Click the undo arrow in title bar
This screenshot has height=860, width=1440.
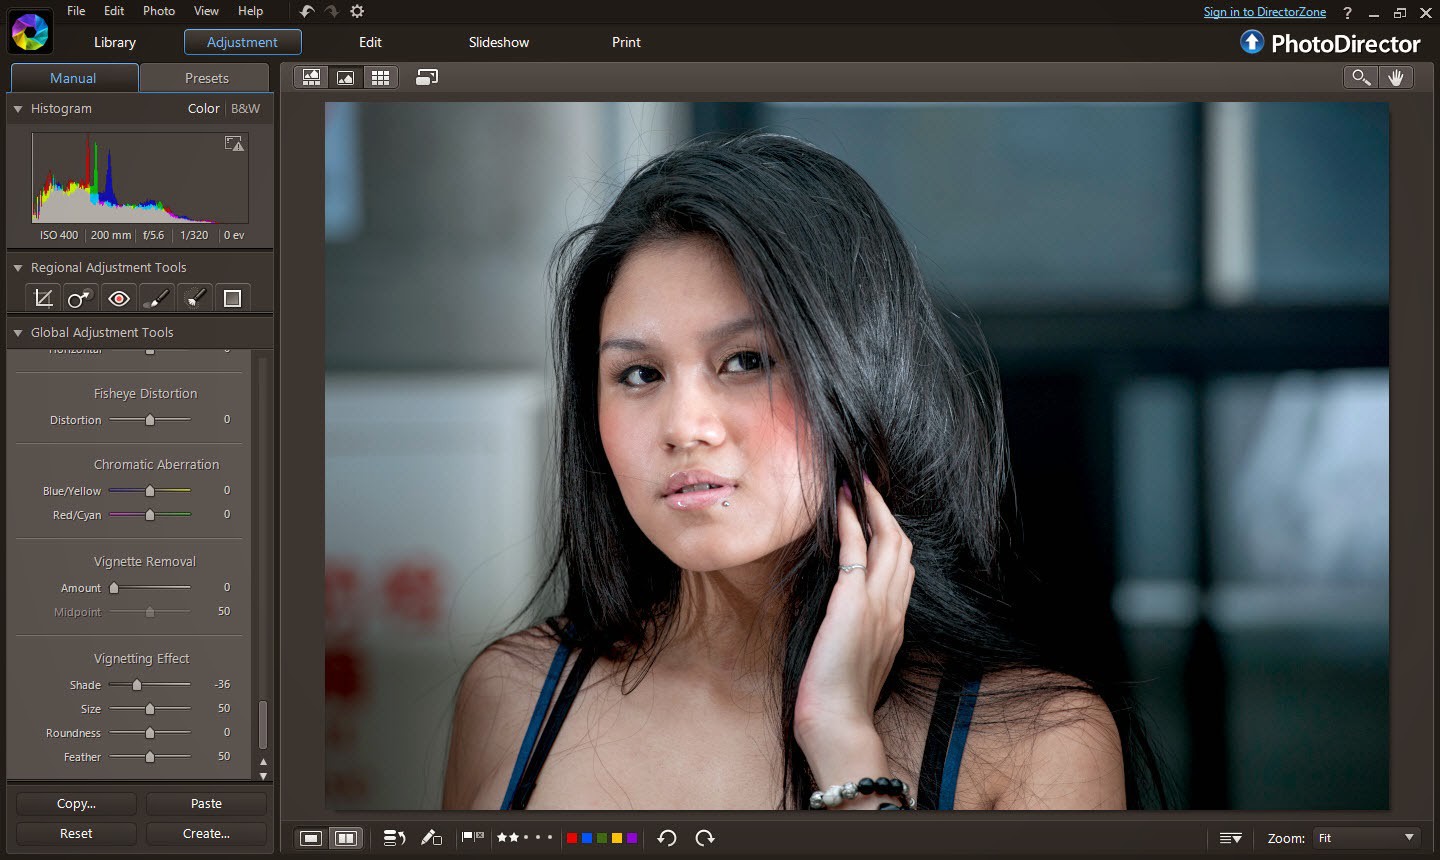tap(307, 11)
